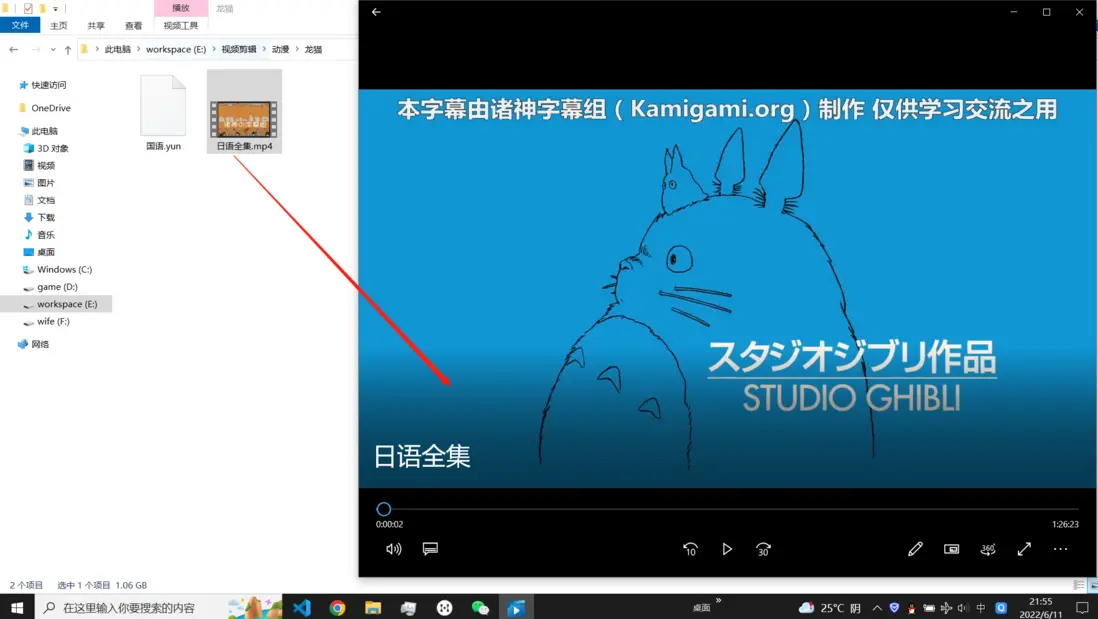Switch to mini view mode
Viewport: 1098px width, 619px height.
[x=951, y=549]
